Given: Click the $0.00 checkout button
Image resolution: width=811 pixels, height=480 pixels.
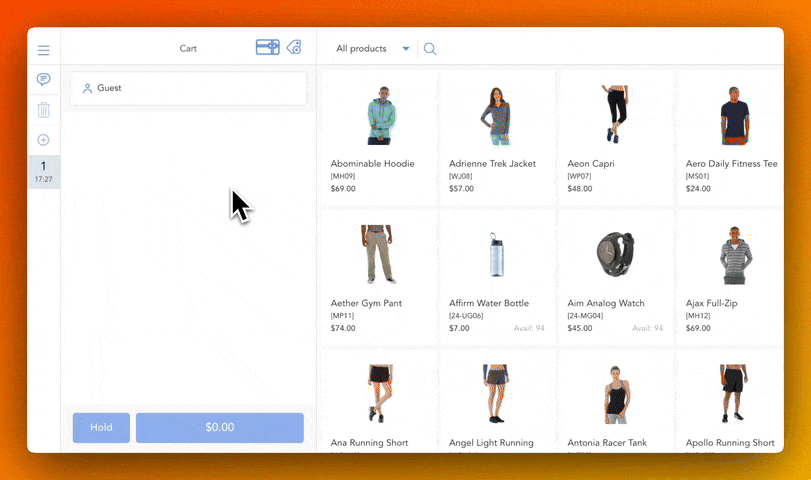Looking at the screenshot, I should point(219,427).
